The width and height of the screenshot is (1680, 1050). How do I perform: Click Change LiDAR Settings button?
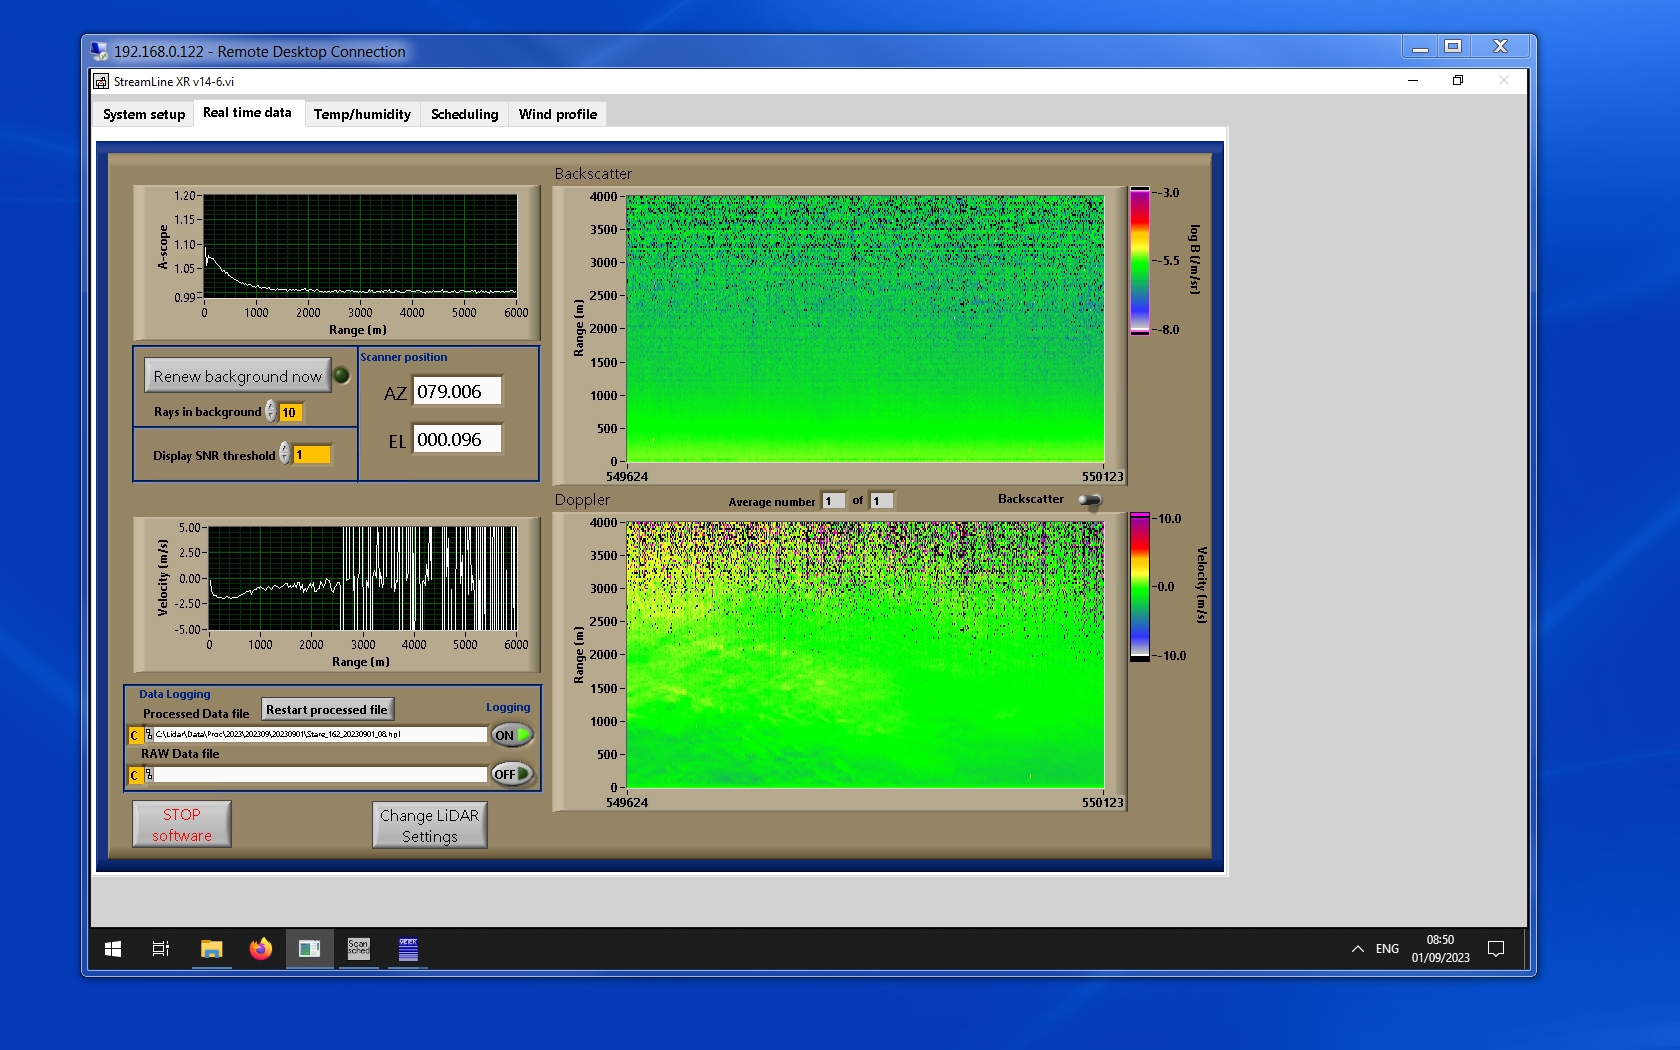coord(429,826)
